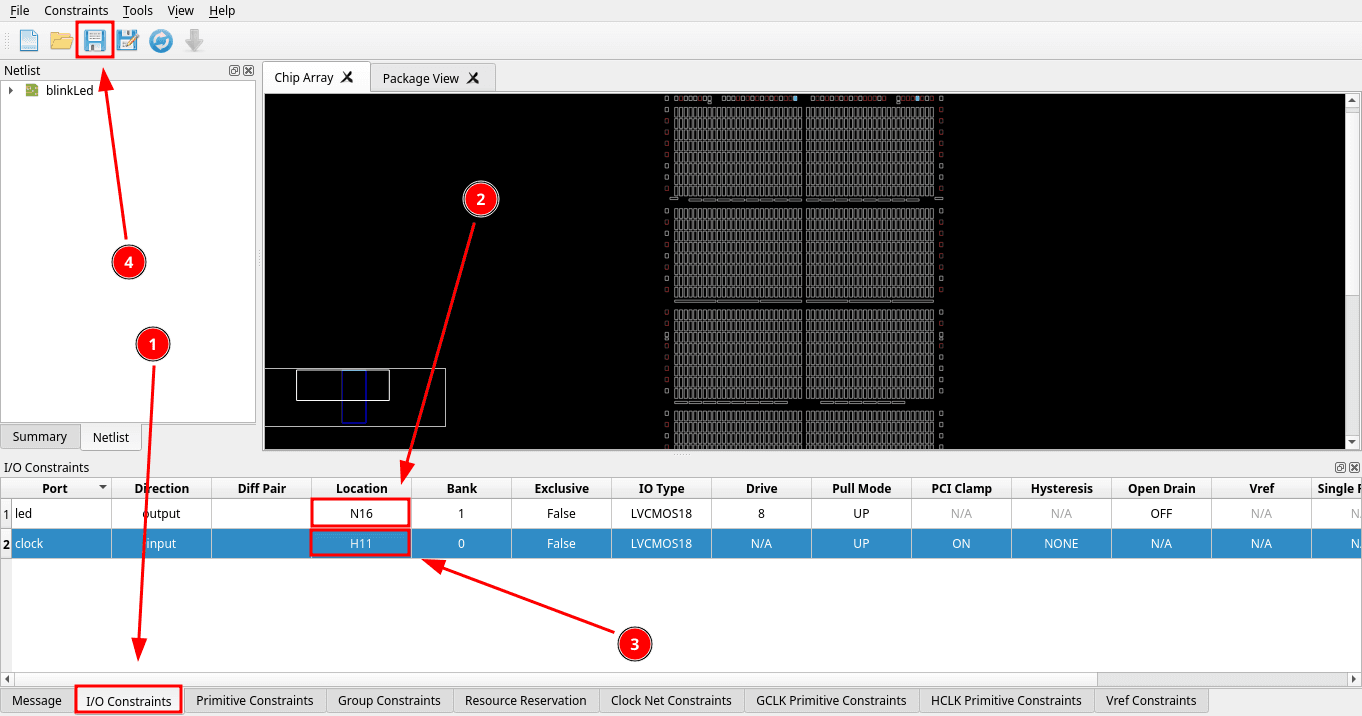Click the clock port cell
Image resolution: width=1362 pixels, height=716 pixels.
(61, 543)
